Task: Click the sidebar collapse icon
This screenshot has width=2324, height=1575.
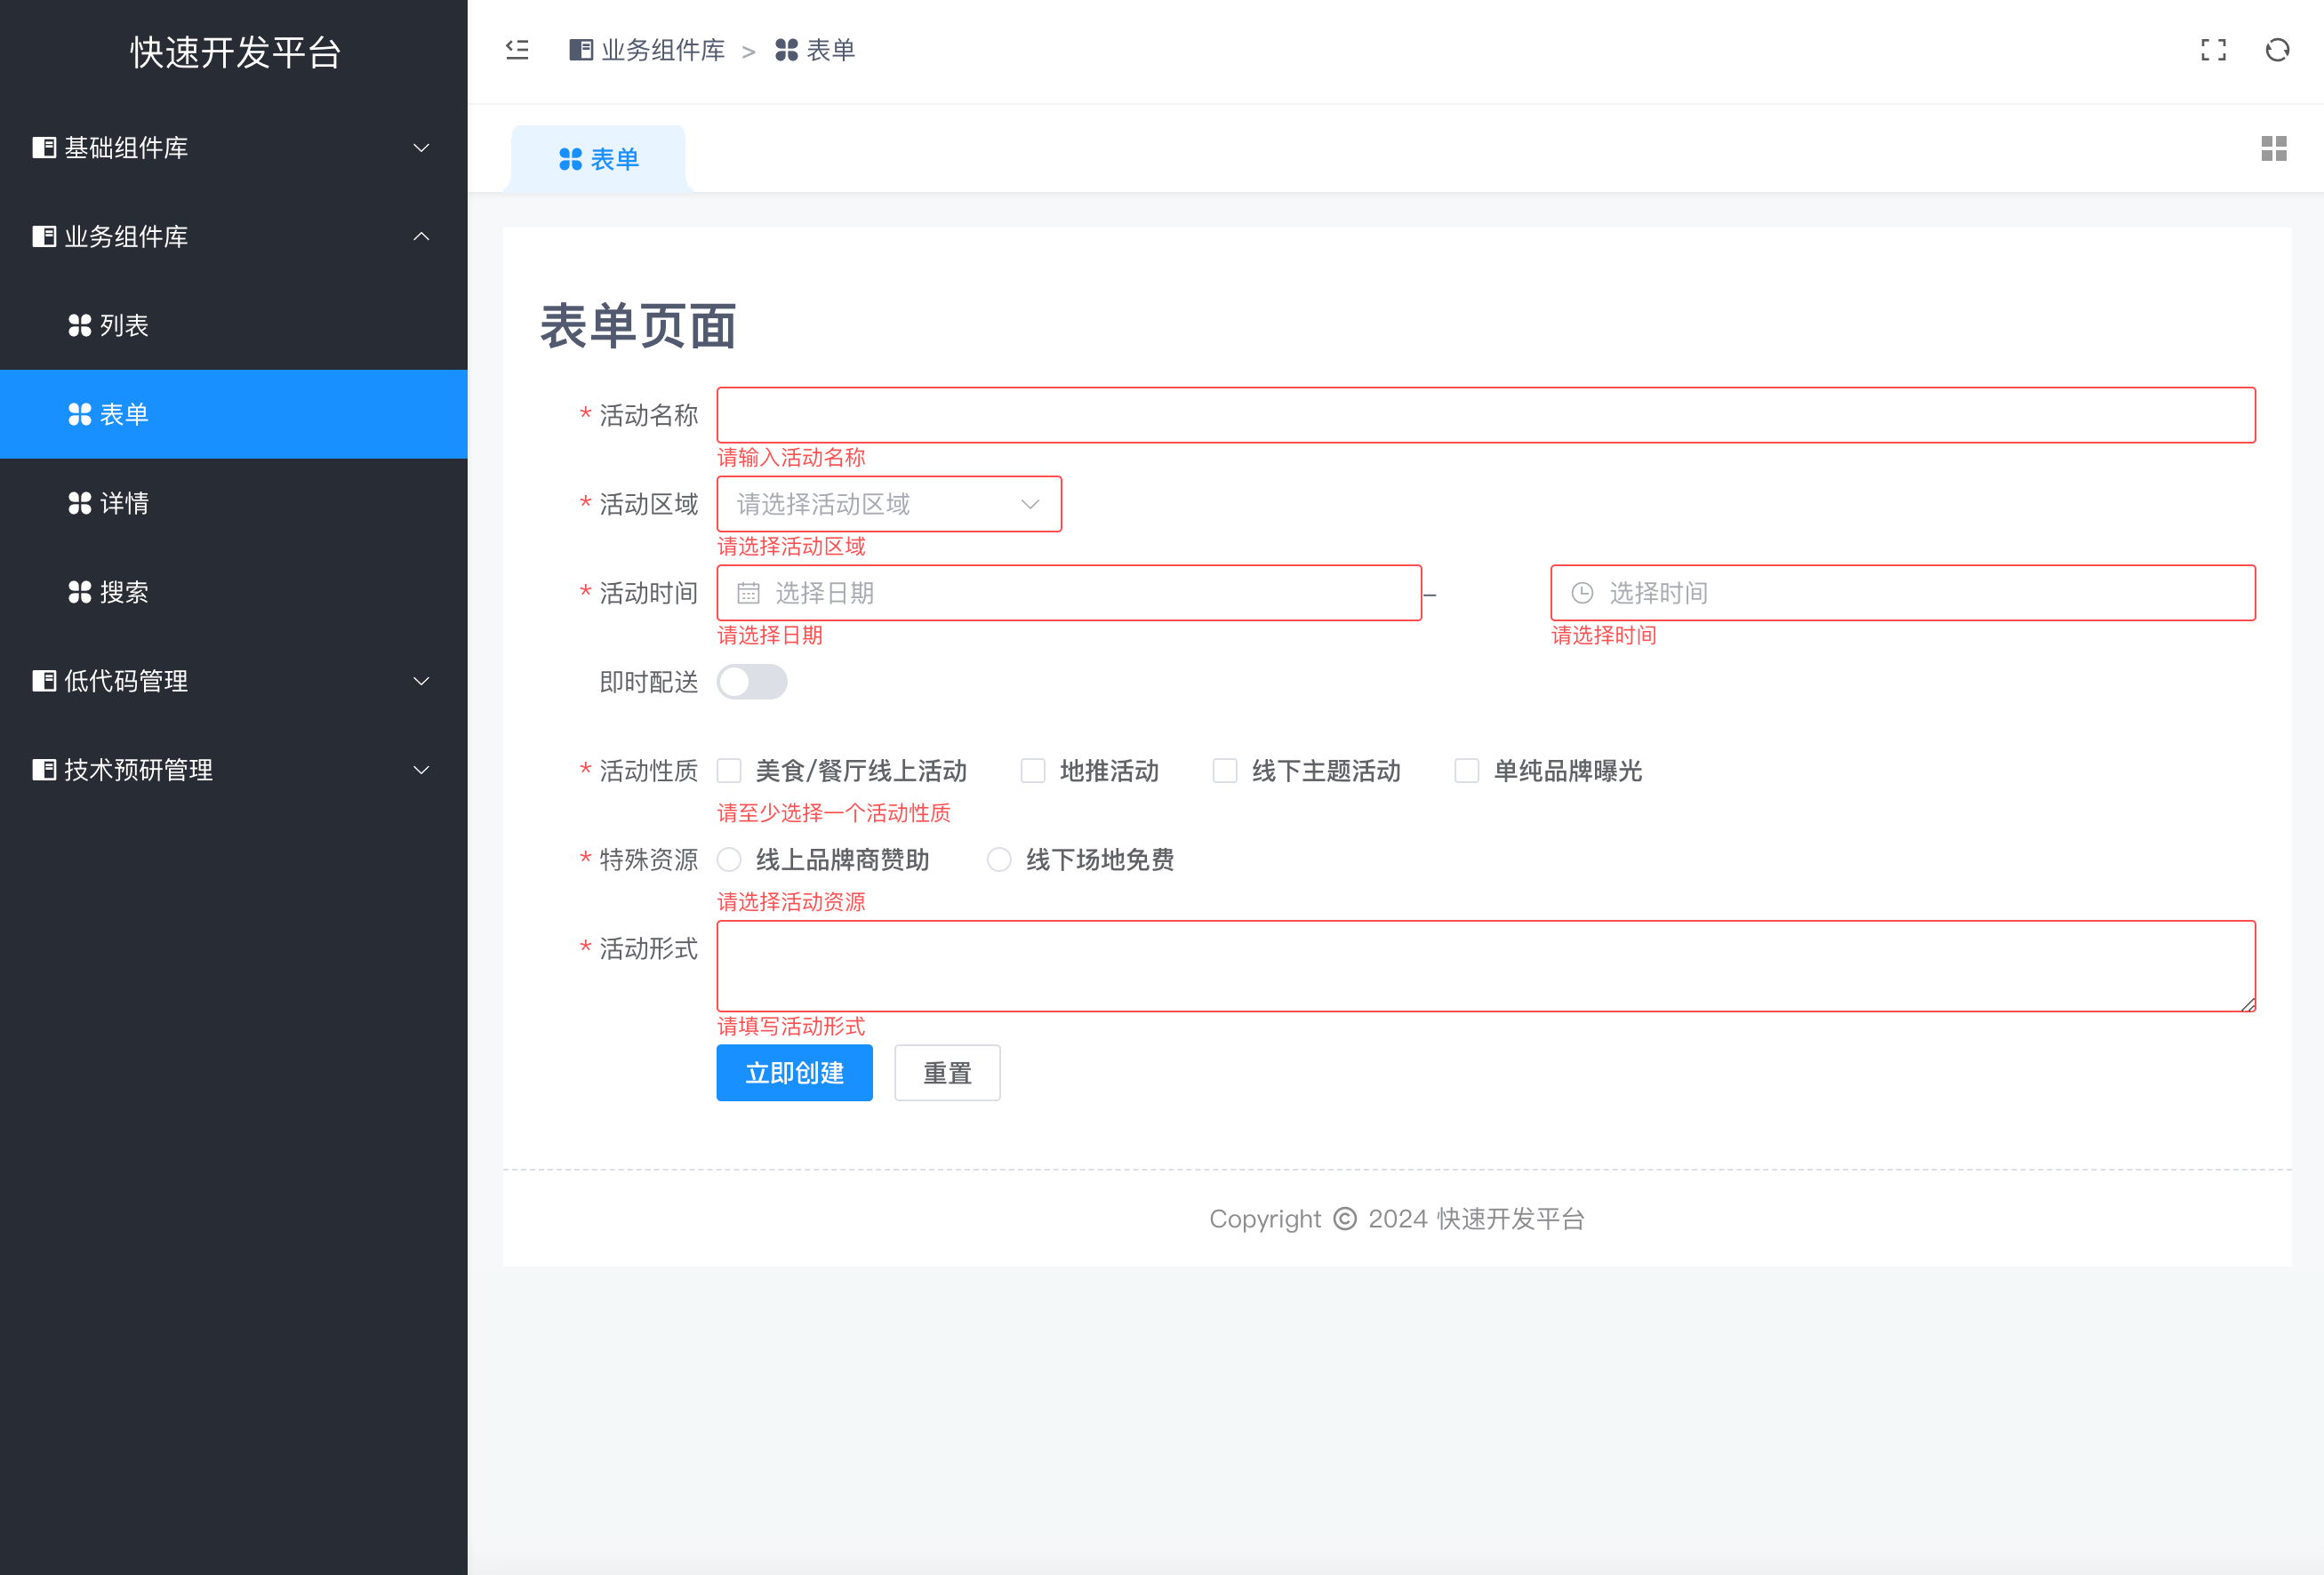Action: pos(517,50)
